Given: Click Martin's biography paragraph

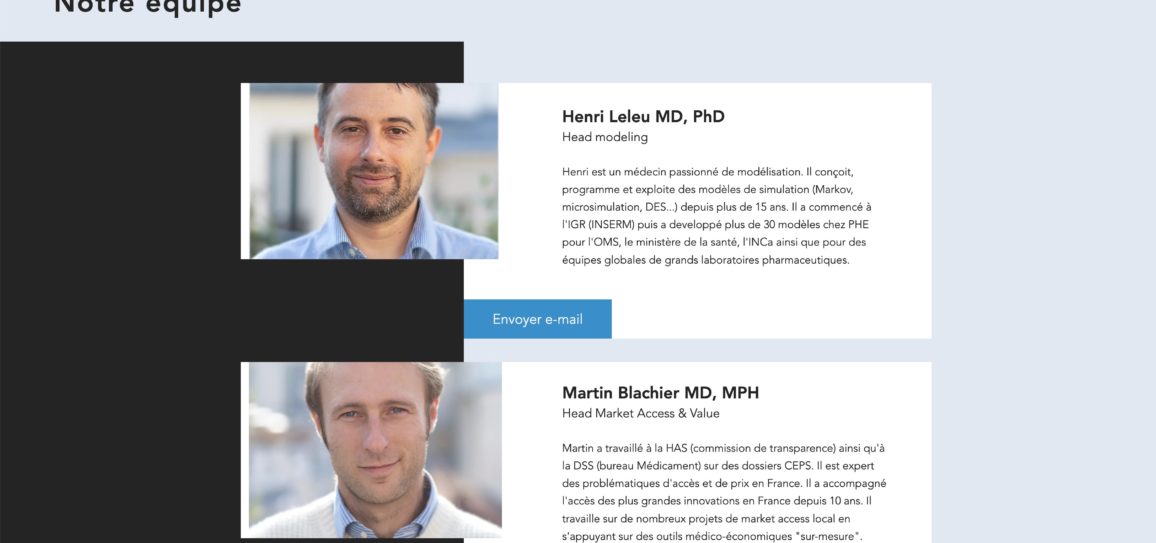Looking at the screenshot, I should click(724, 491).
